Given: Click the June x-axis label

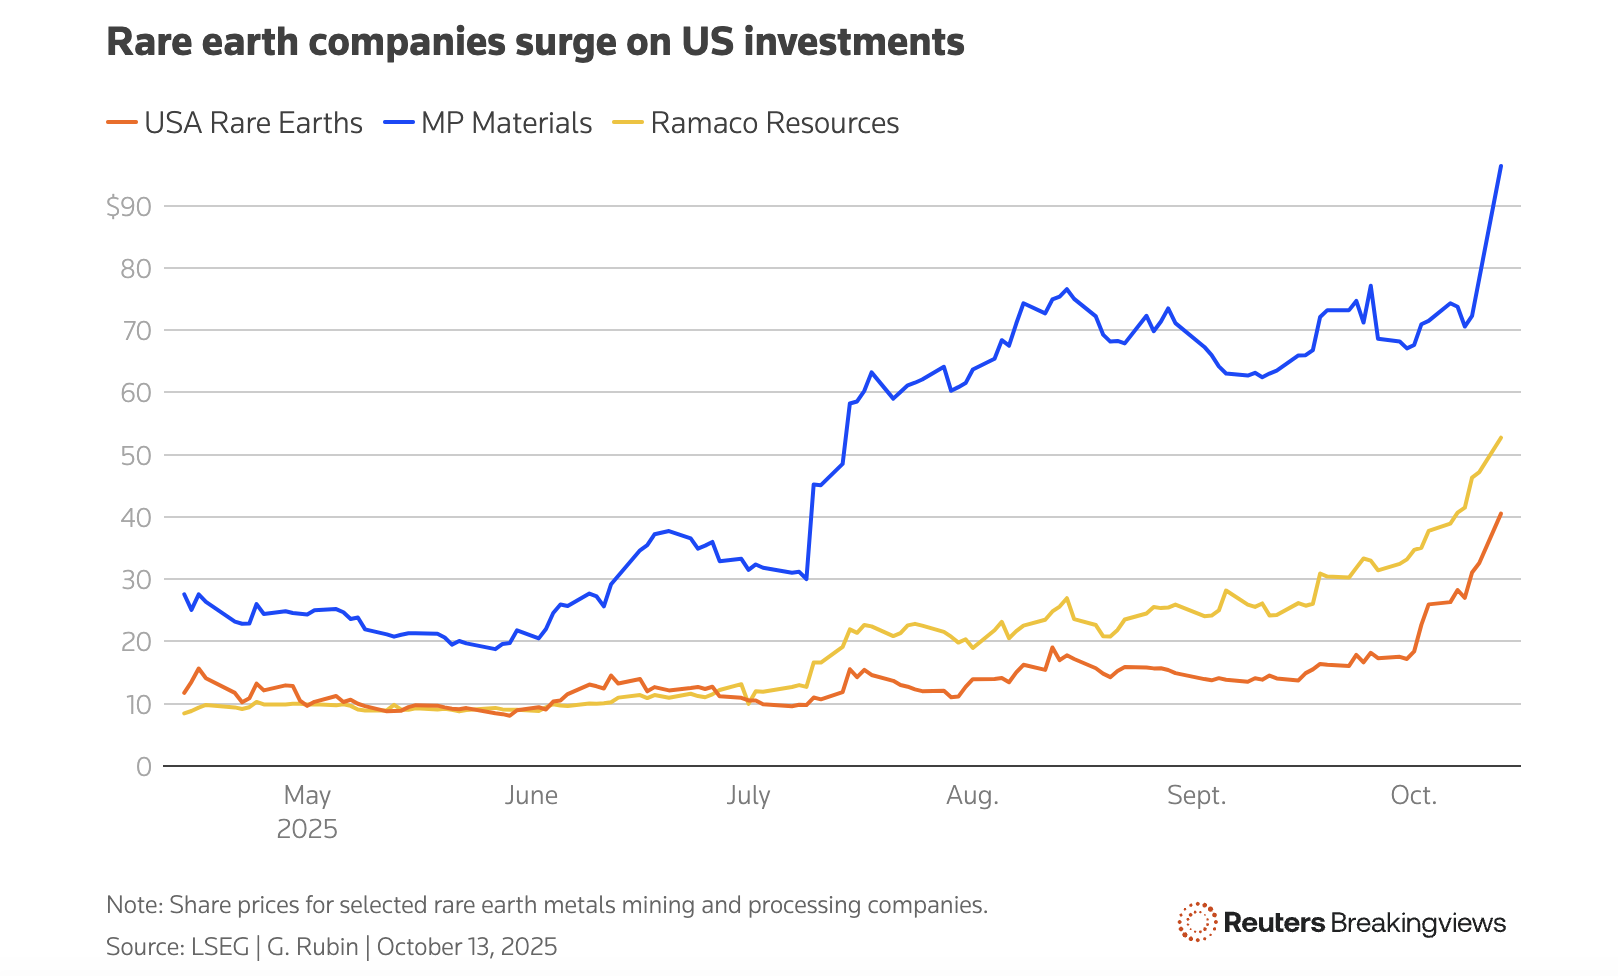Looking at the screenshot, I should click(531, 795).
